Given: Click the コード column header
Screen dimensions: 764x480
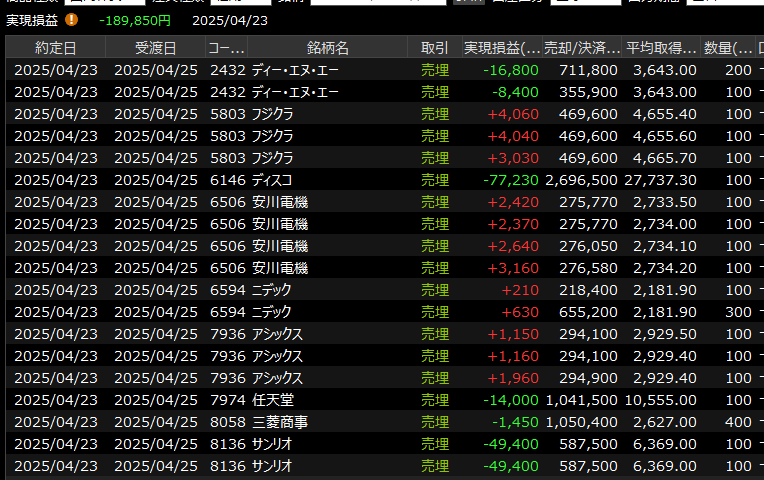Looking at the screenshot, I should [x=225, y=48].
